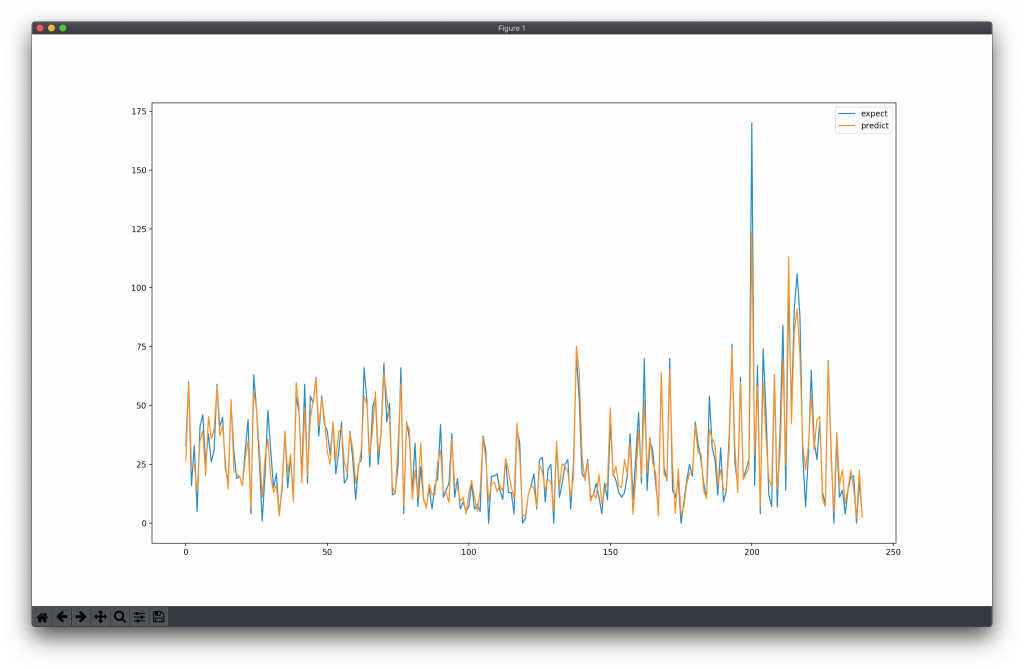The image size is (1024, 669).
Task: Save the figure with the disk icon
Action: point(159,617)
